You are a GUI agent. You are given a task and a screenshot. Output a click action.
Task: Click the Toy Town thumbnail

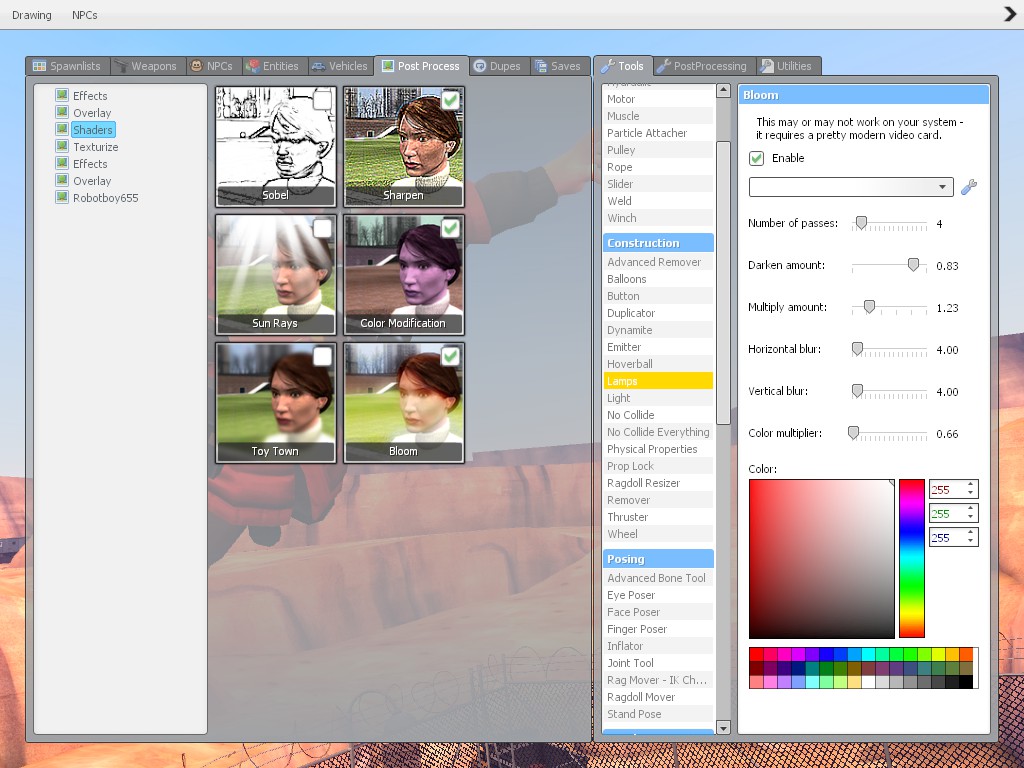pos(276,402)
